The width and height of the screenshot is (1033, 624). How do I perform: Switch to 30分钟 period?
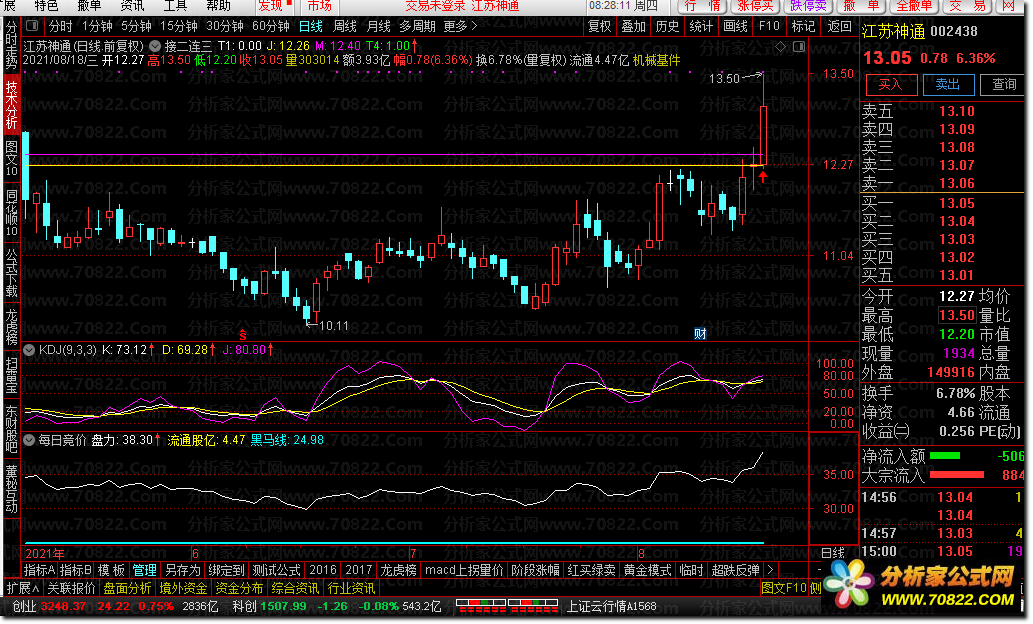pyautogui.click(x=225, y=26)
